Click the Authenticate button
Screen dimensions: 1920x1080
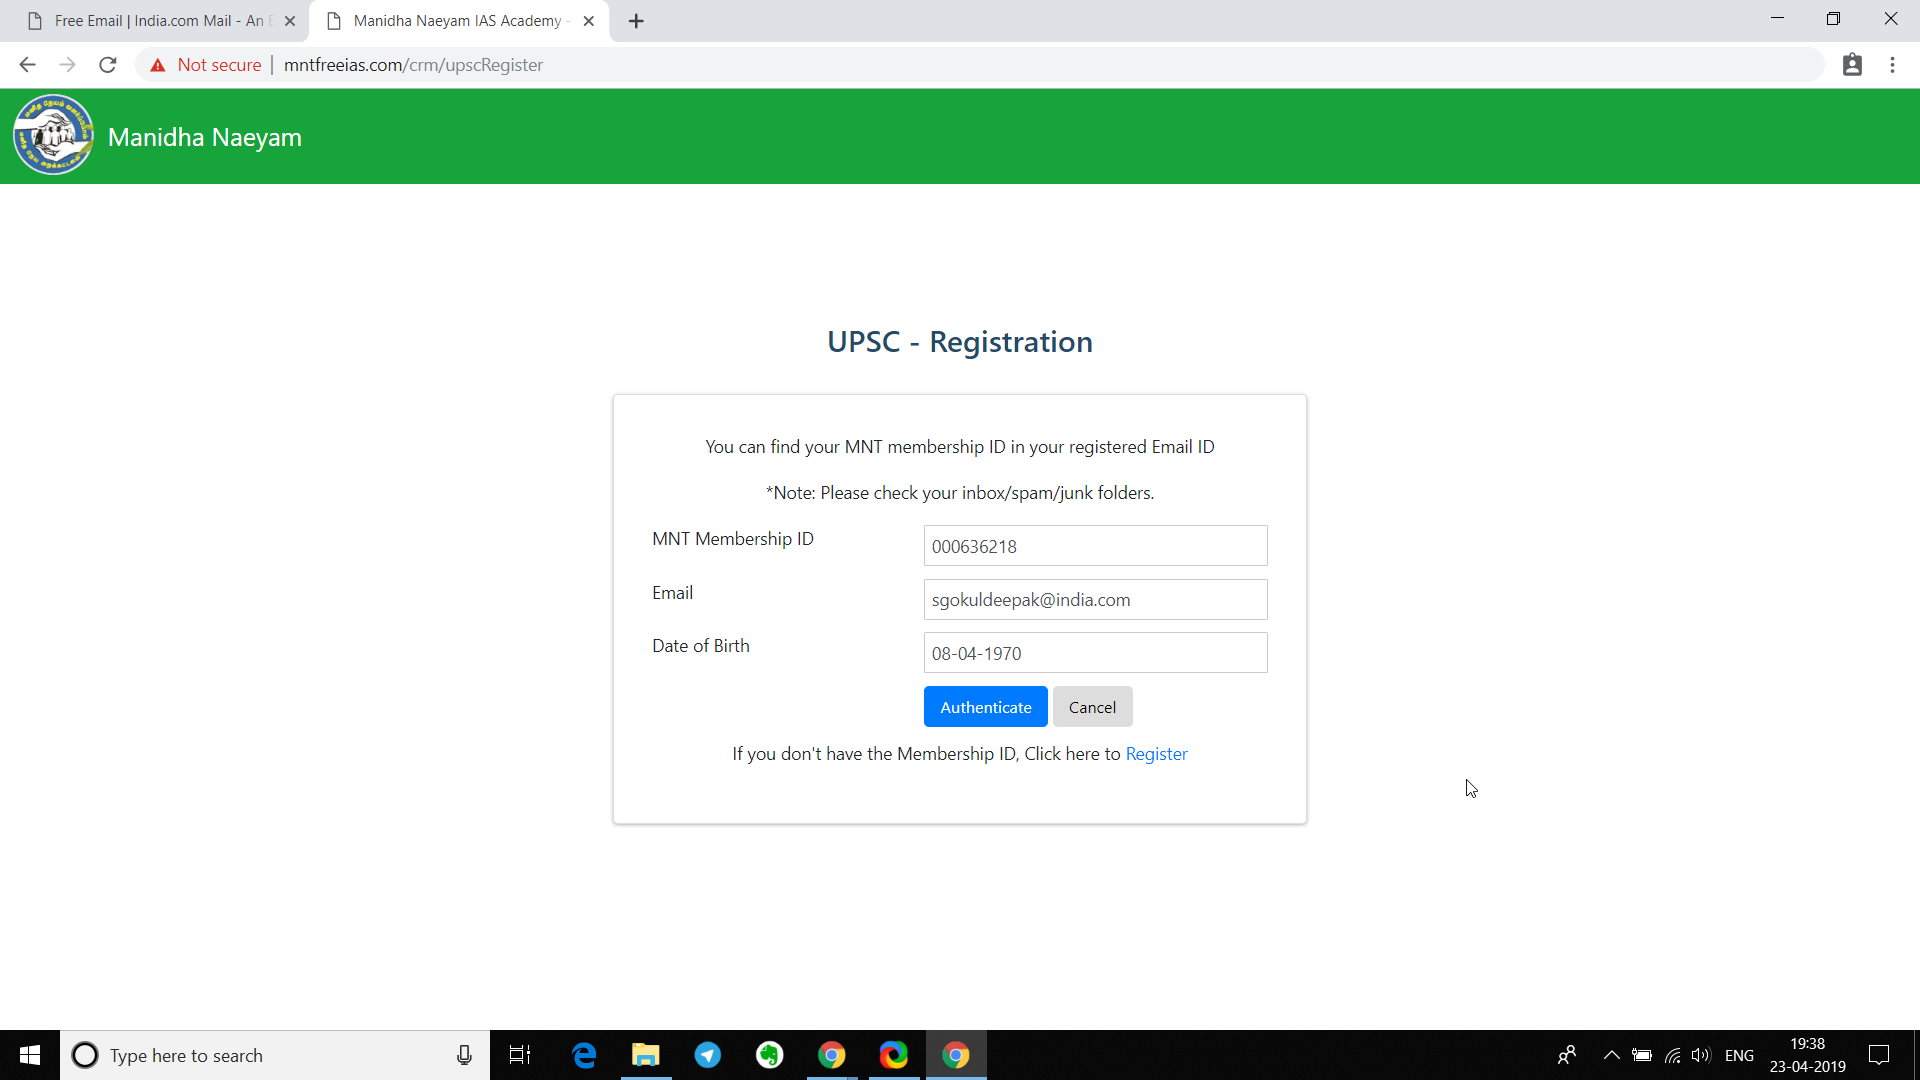985,707
